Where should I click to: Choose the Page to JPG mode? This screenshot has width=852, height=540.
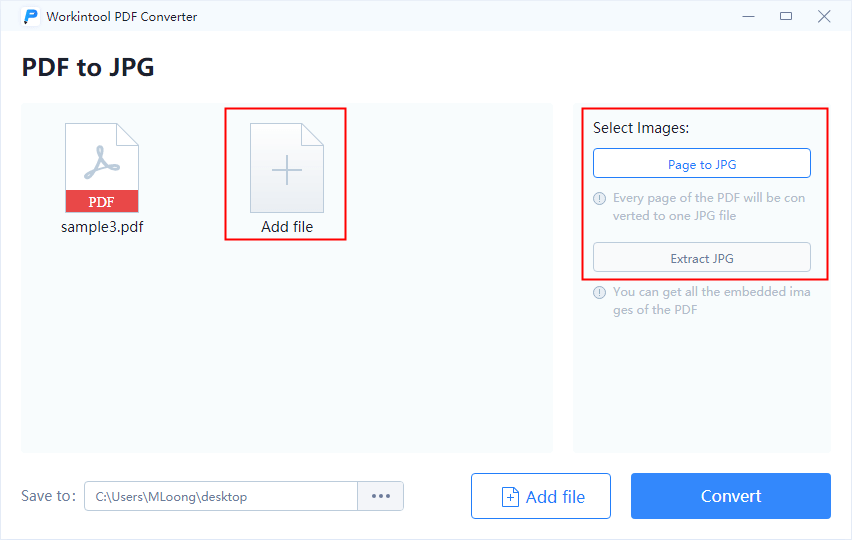pos(701,164)
